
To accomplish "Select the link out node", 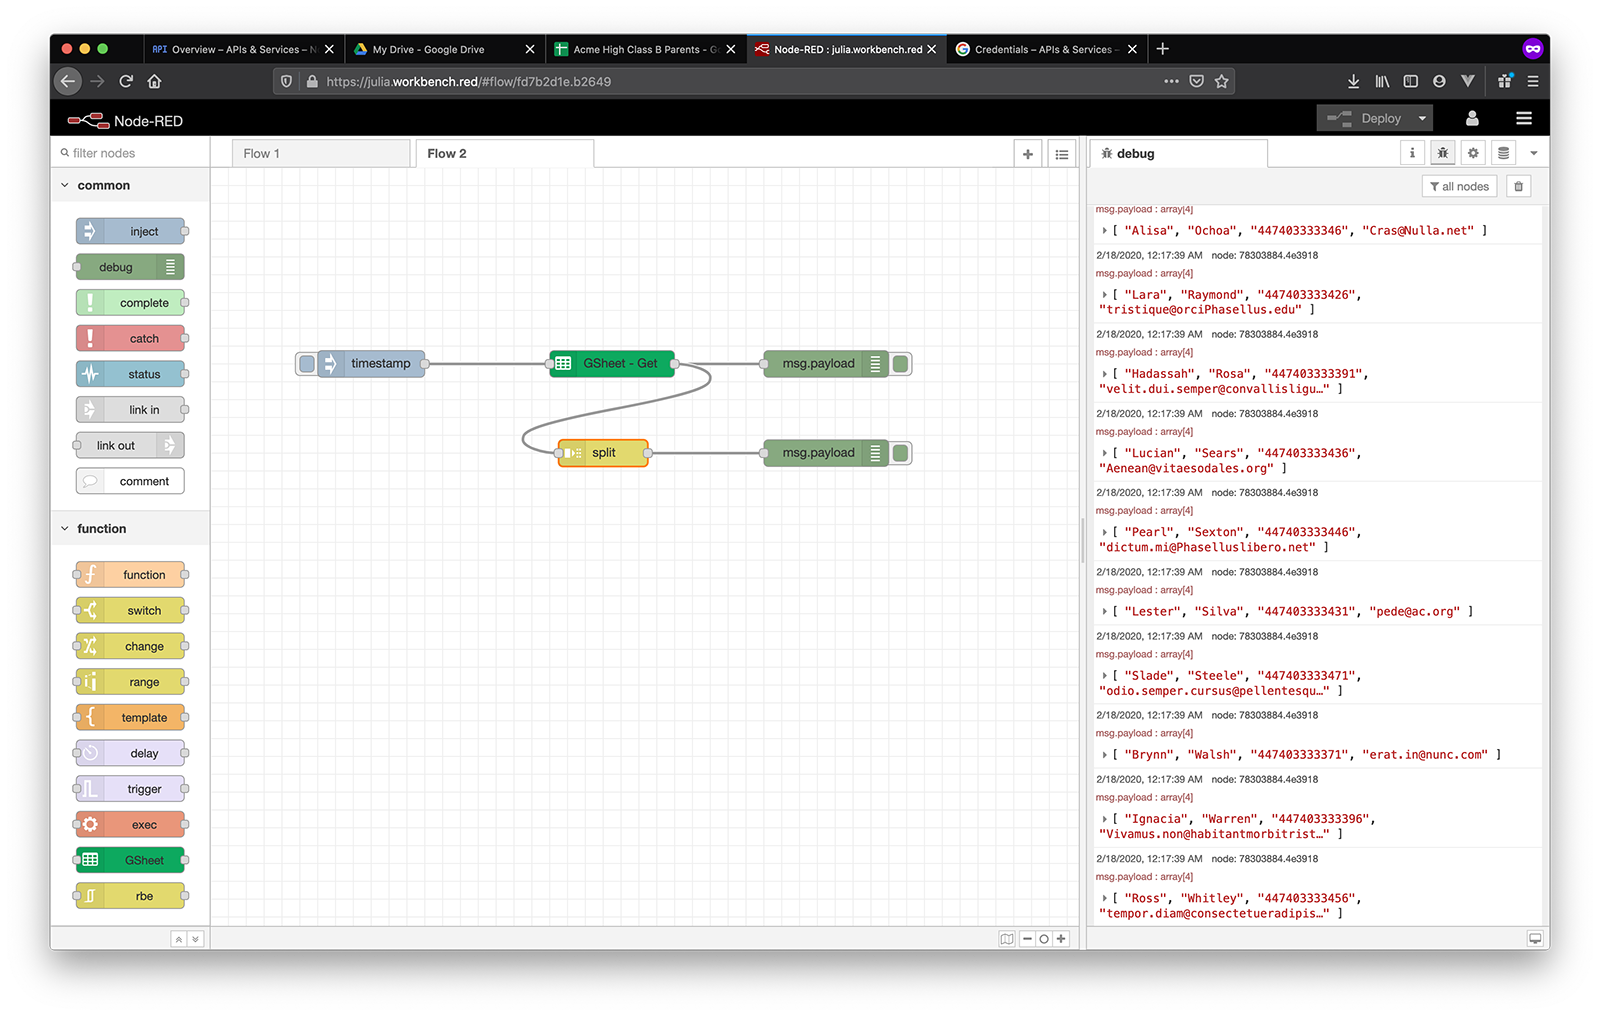I will click(x=130, y=445).
